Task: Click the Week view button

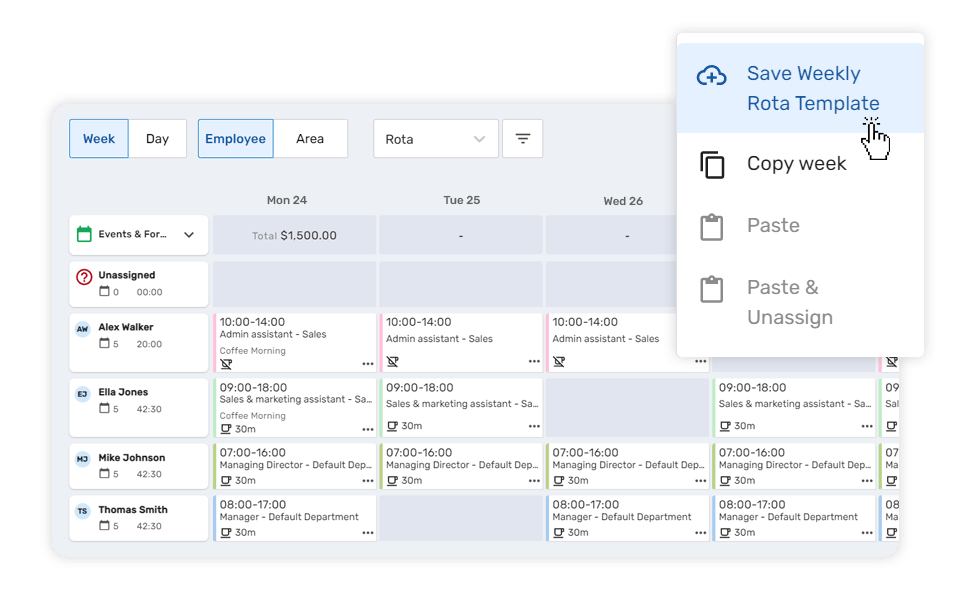Action: point(98,138)
